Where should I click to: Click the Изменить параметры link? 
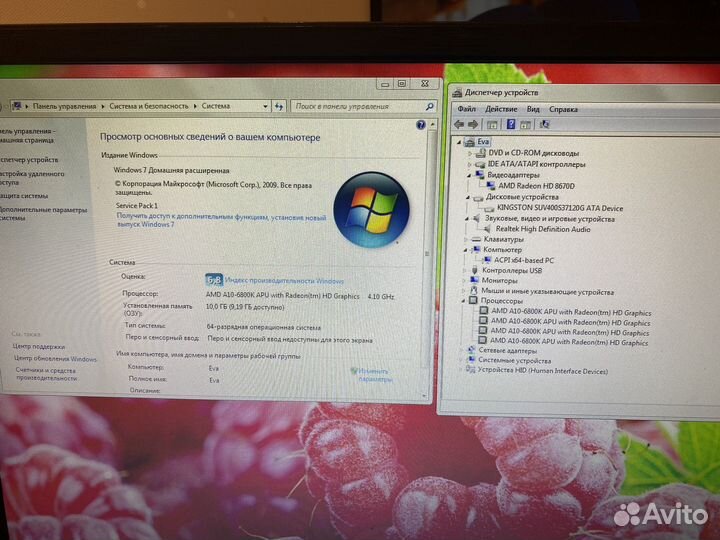(x=375, y=374)
